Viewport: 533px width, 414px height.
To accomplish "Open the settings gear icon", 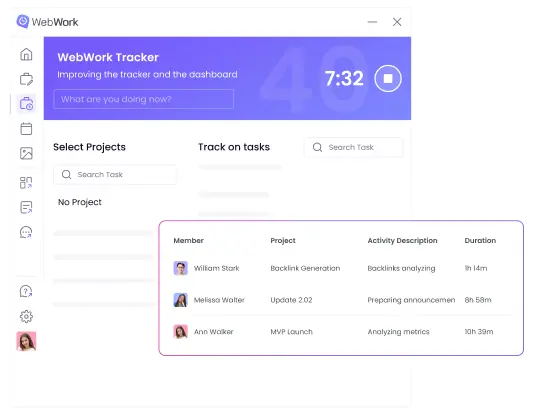I will (x=26, y=316).
